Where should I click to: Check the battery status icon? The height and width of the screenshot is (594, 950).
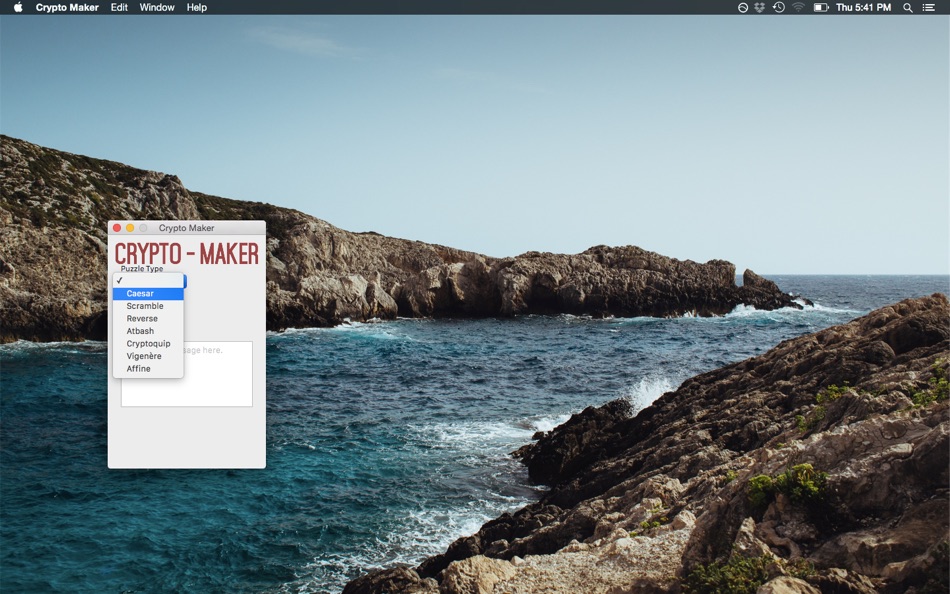(820, 7)
